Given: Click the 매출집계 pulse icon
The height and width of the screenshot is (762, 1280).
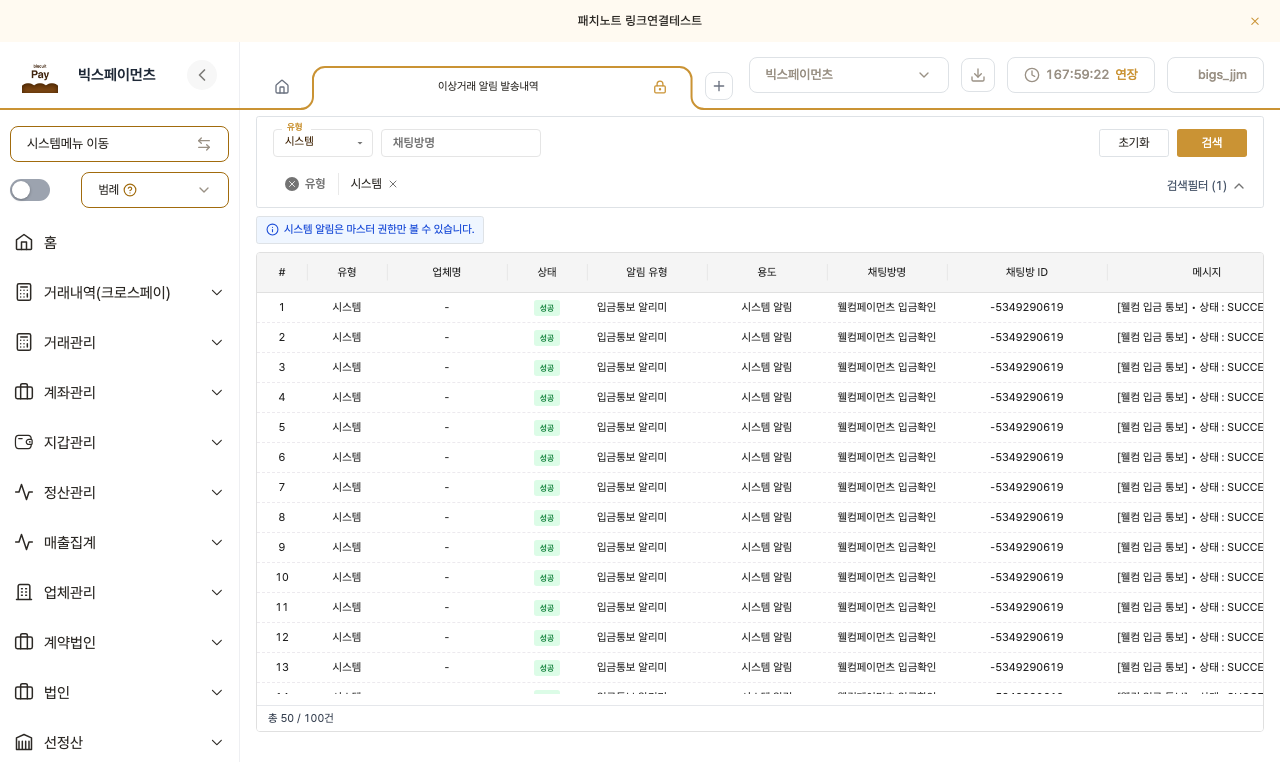Looking at the screenshot, I should [24, 542].
